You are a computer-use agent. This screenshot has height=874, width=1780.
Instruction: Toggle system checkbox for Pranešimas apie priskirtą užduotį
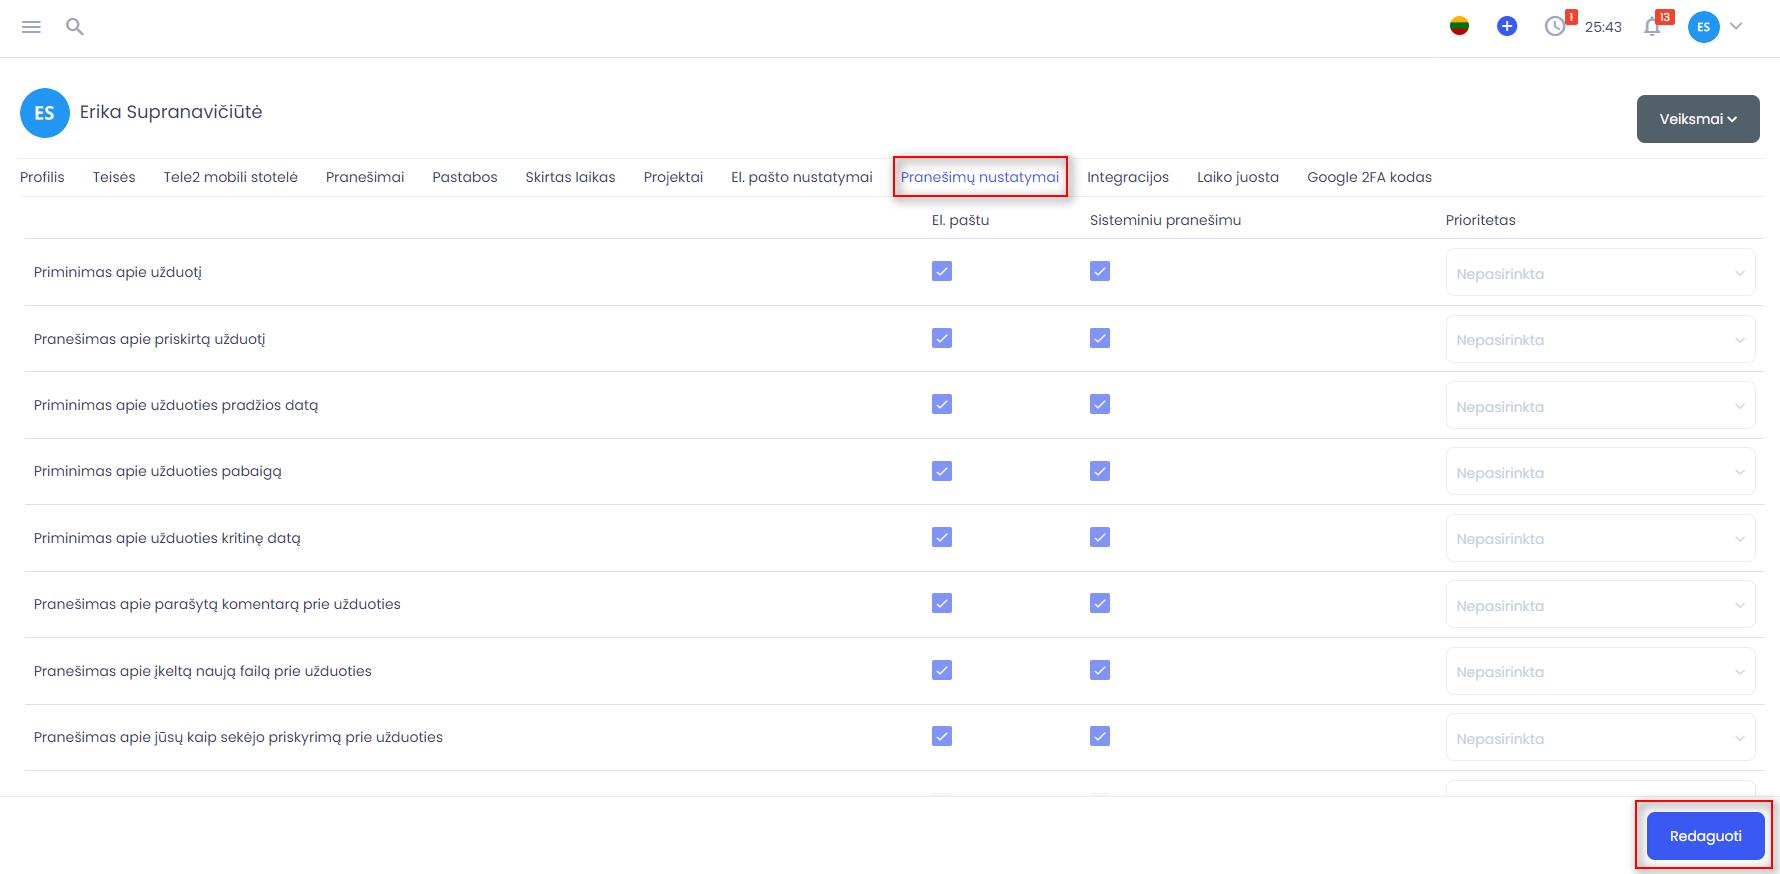point(1100,338)
